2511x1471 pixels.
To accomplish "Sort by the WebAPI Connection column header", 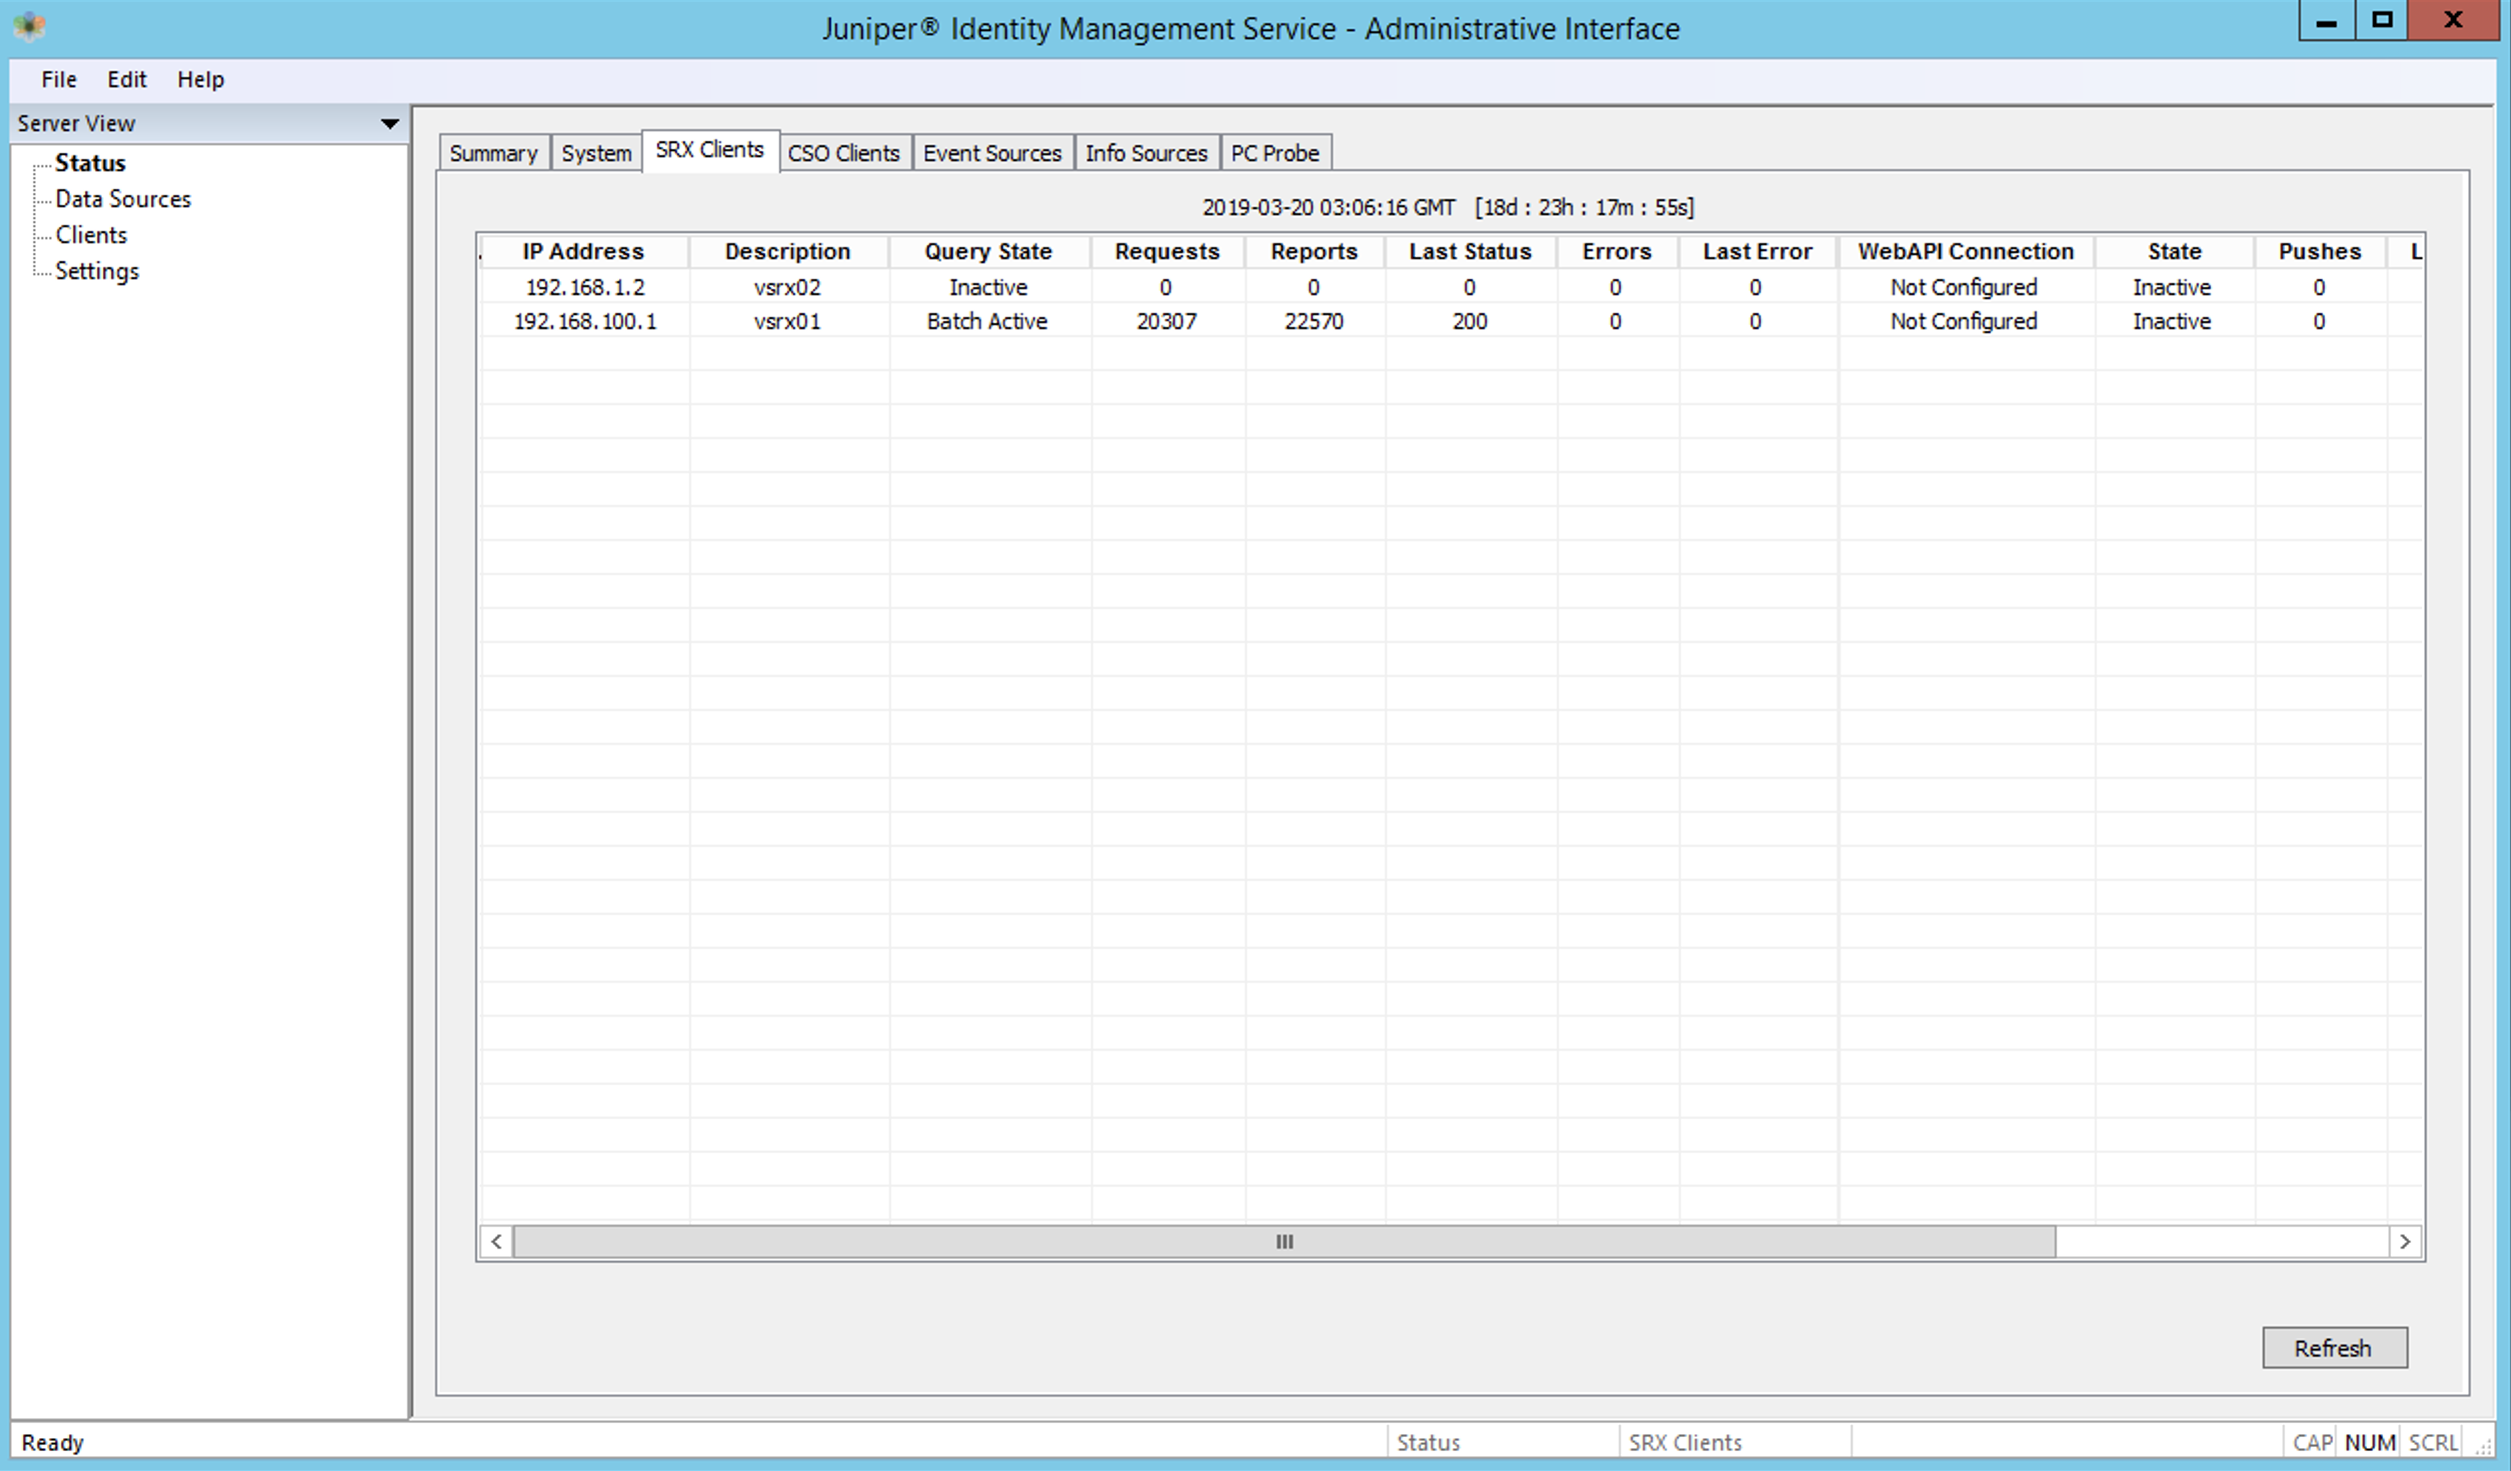I will (1966, 252).
